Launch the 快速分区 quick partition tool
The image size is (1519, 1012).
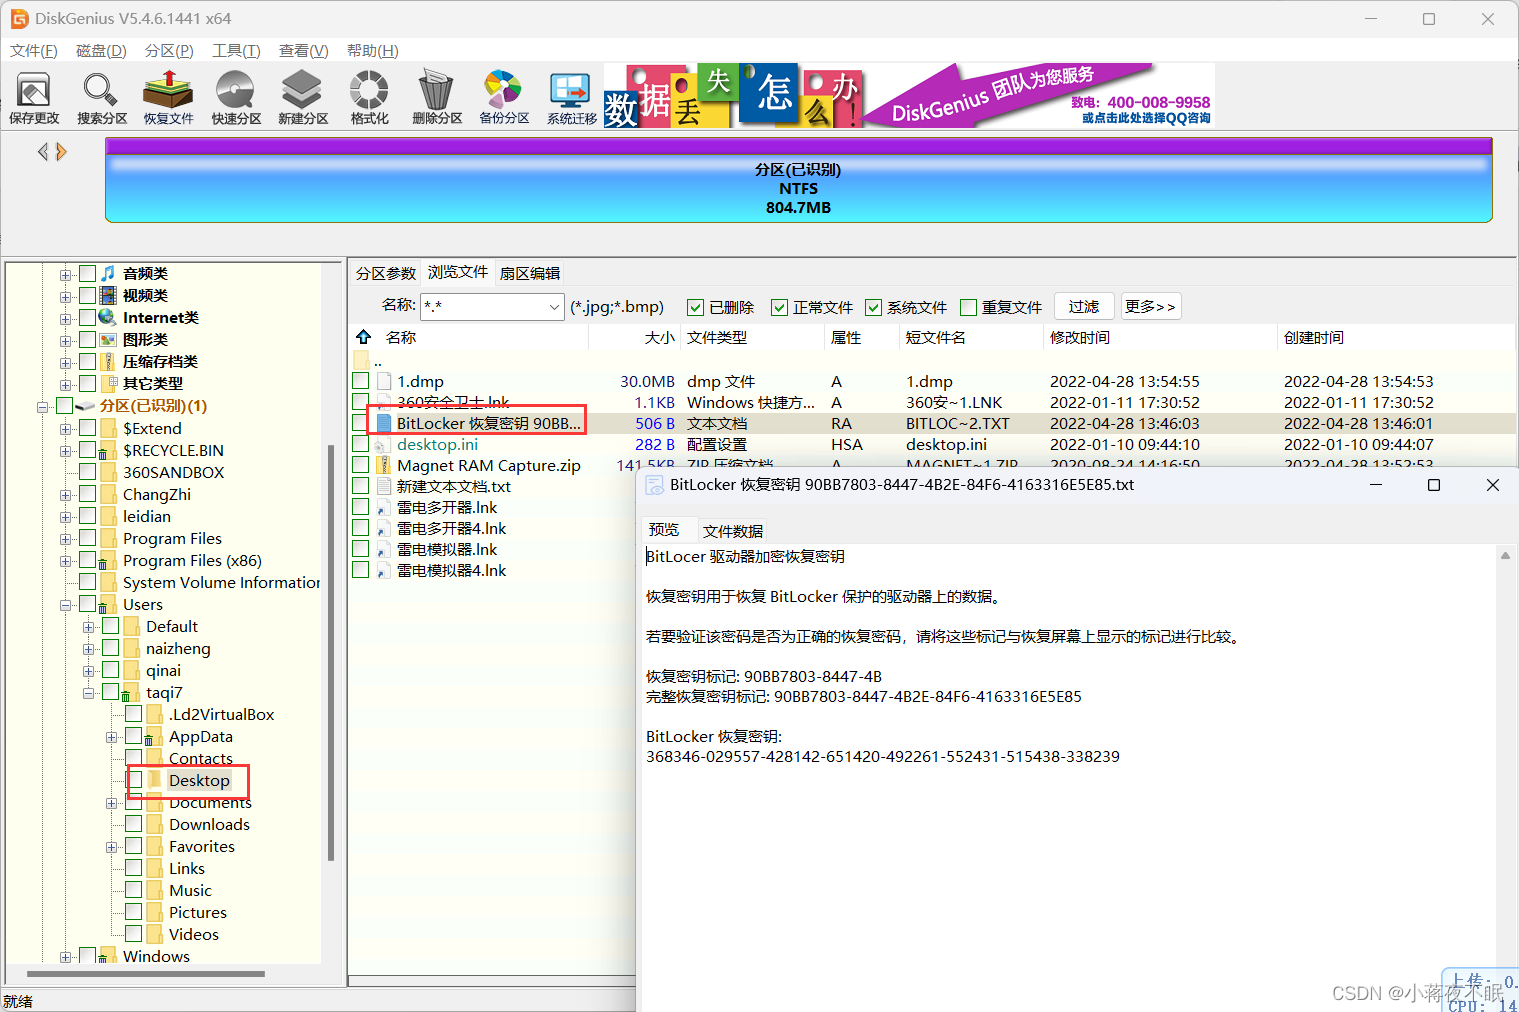pos(235,97)
